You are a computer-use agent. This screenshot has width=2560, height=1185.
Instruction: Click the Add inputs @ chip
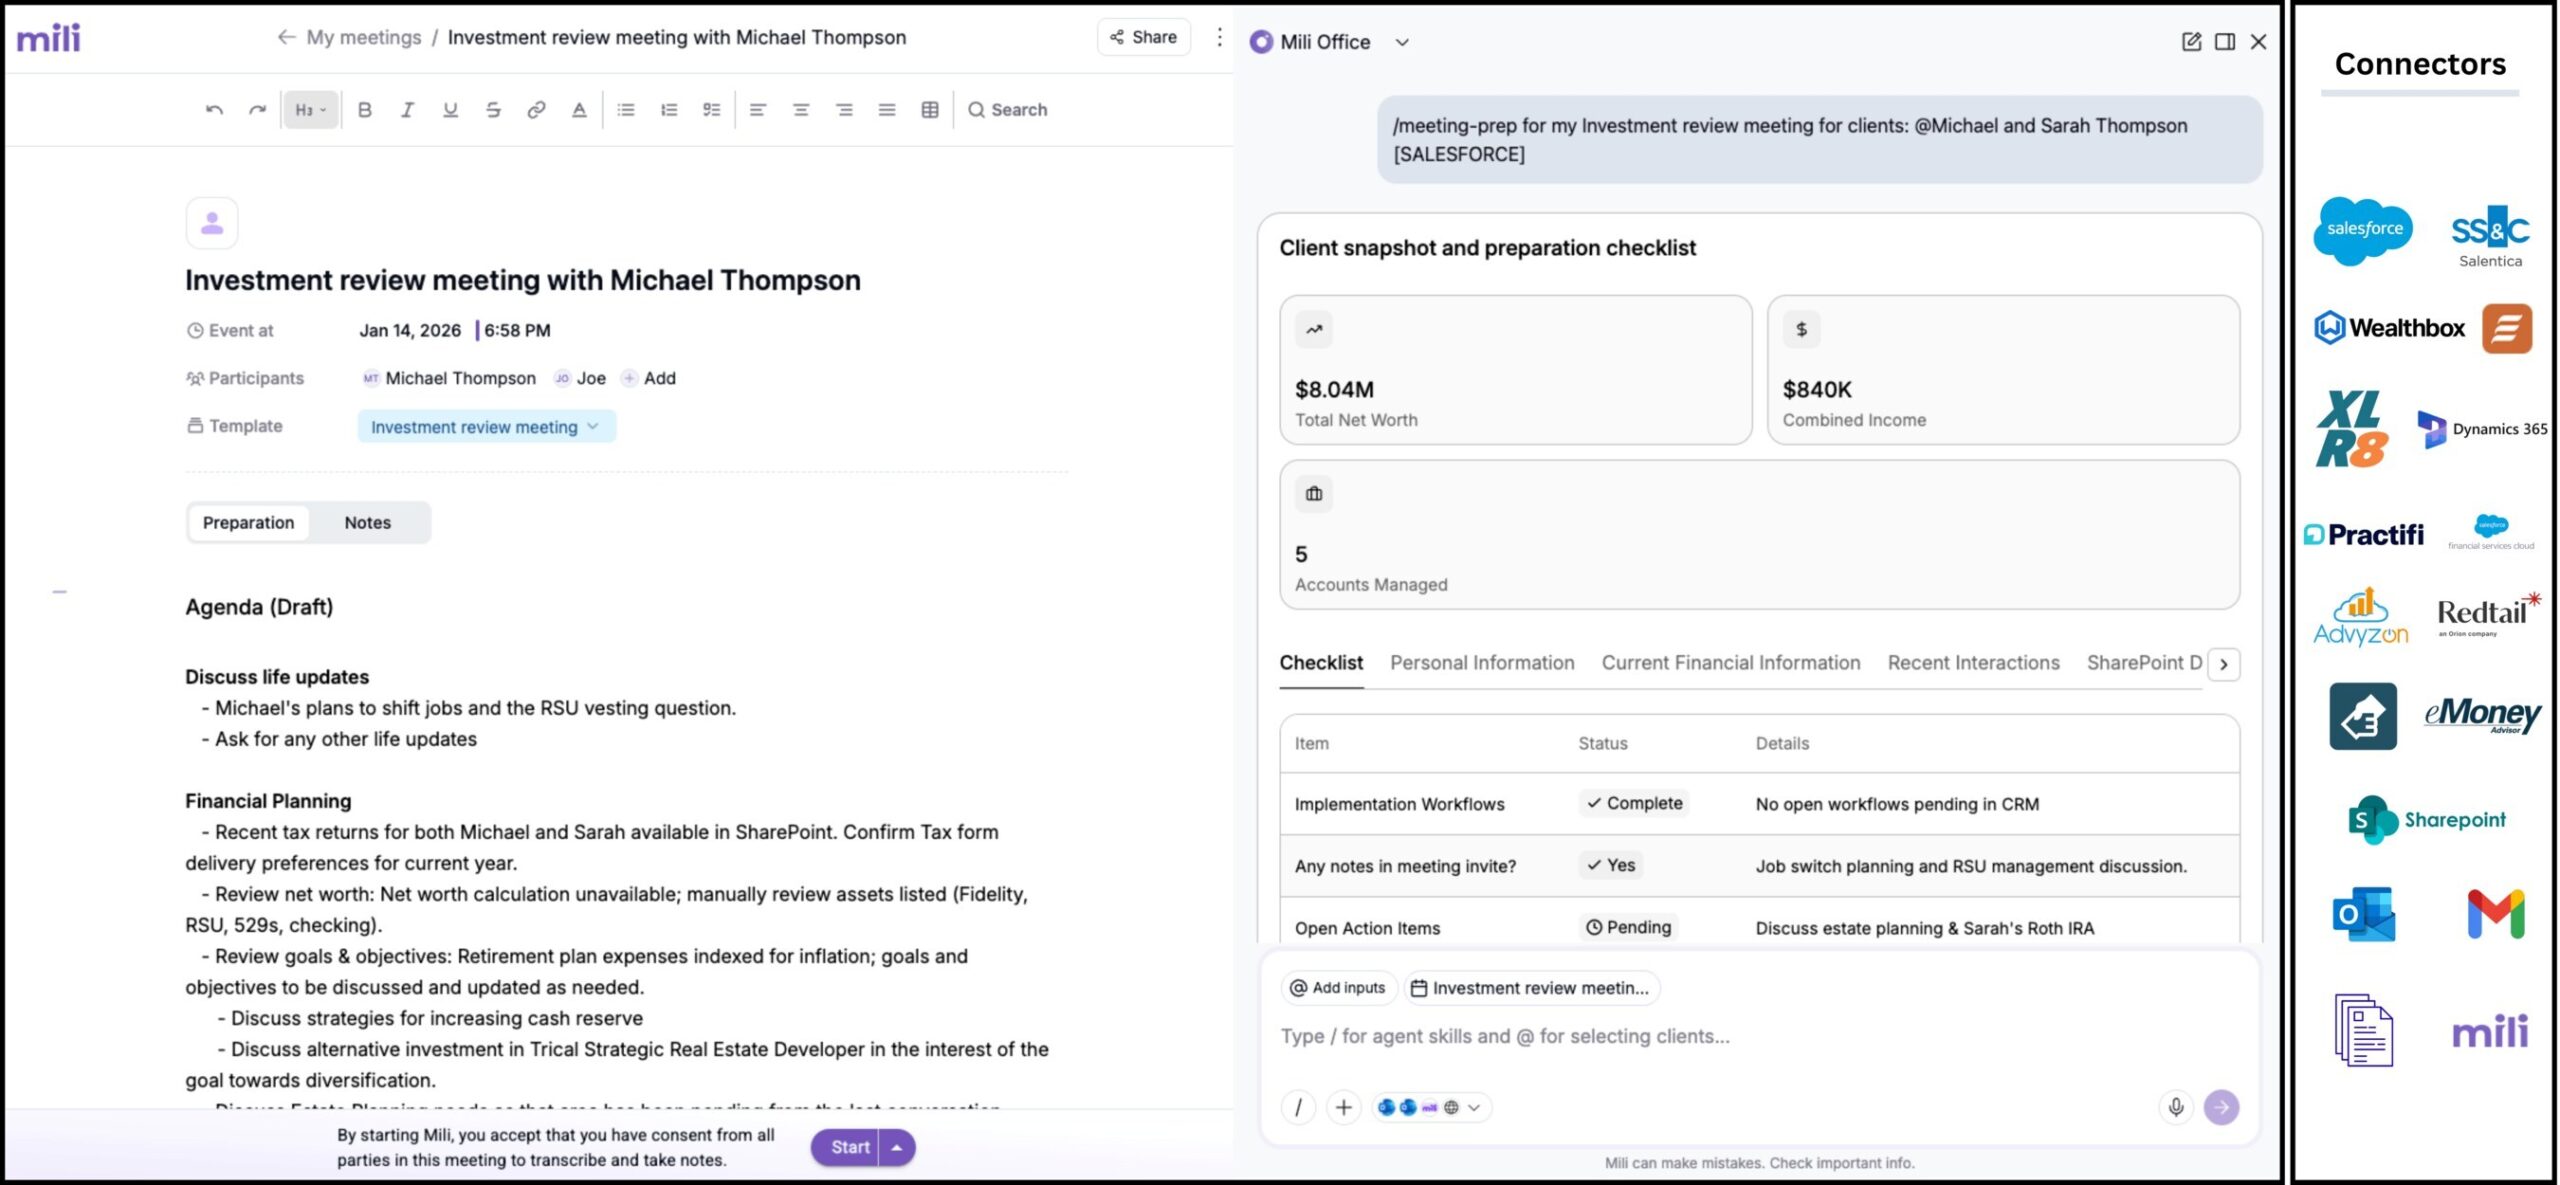tap(1338, 988)
